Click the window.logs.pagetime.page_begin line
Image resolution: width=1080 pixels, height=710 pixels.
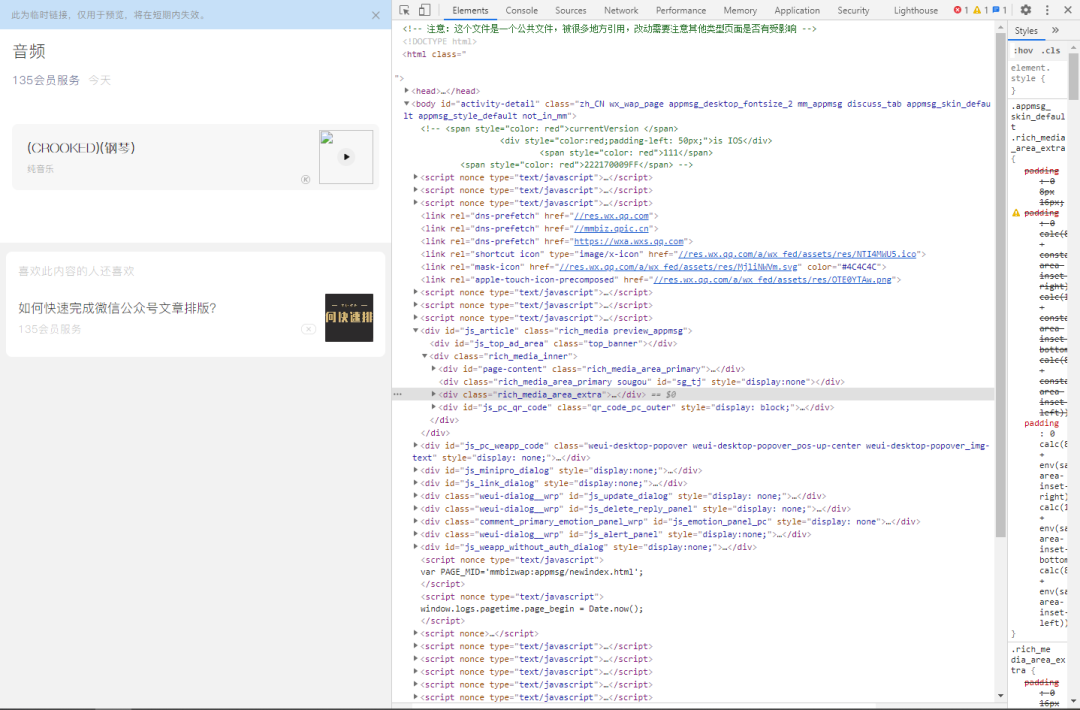tap(532, 609)
